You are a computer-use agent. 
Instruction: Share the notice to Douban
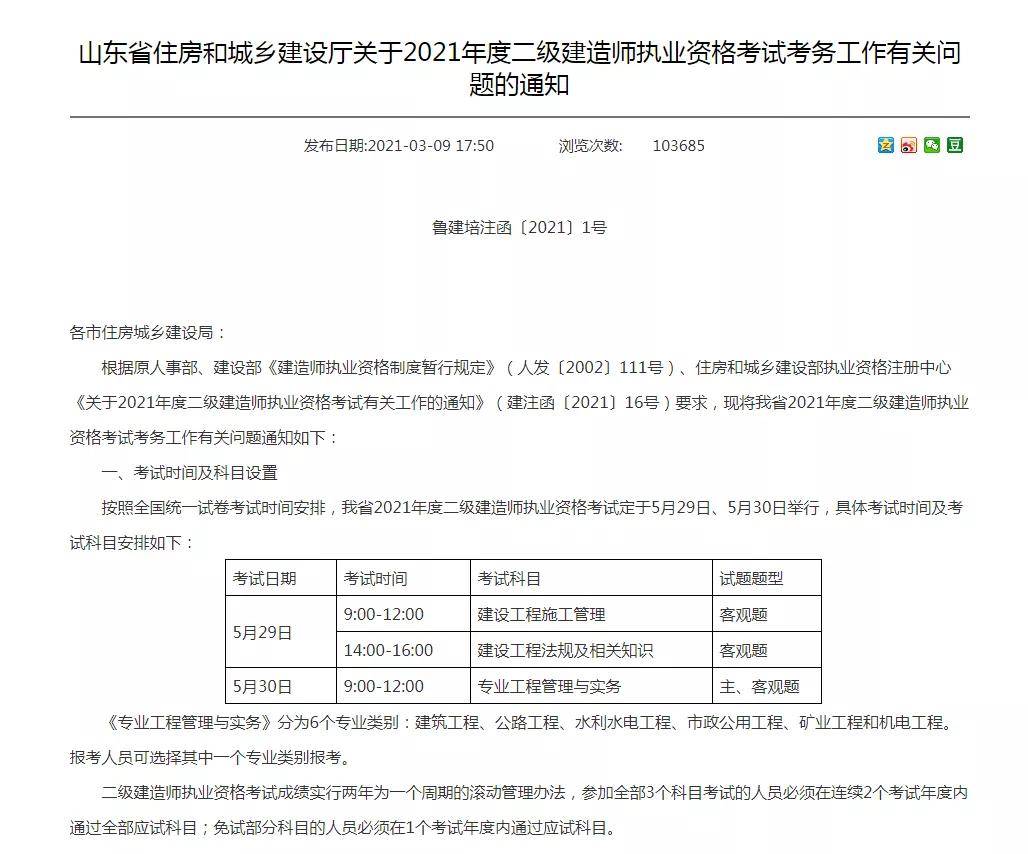coord(955,145)
